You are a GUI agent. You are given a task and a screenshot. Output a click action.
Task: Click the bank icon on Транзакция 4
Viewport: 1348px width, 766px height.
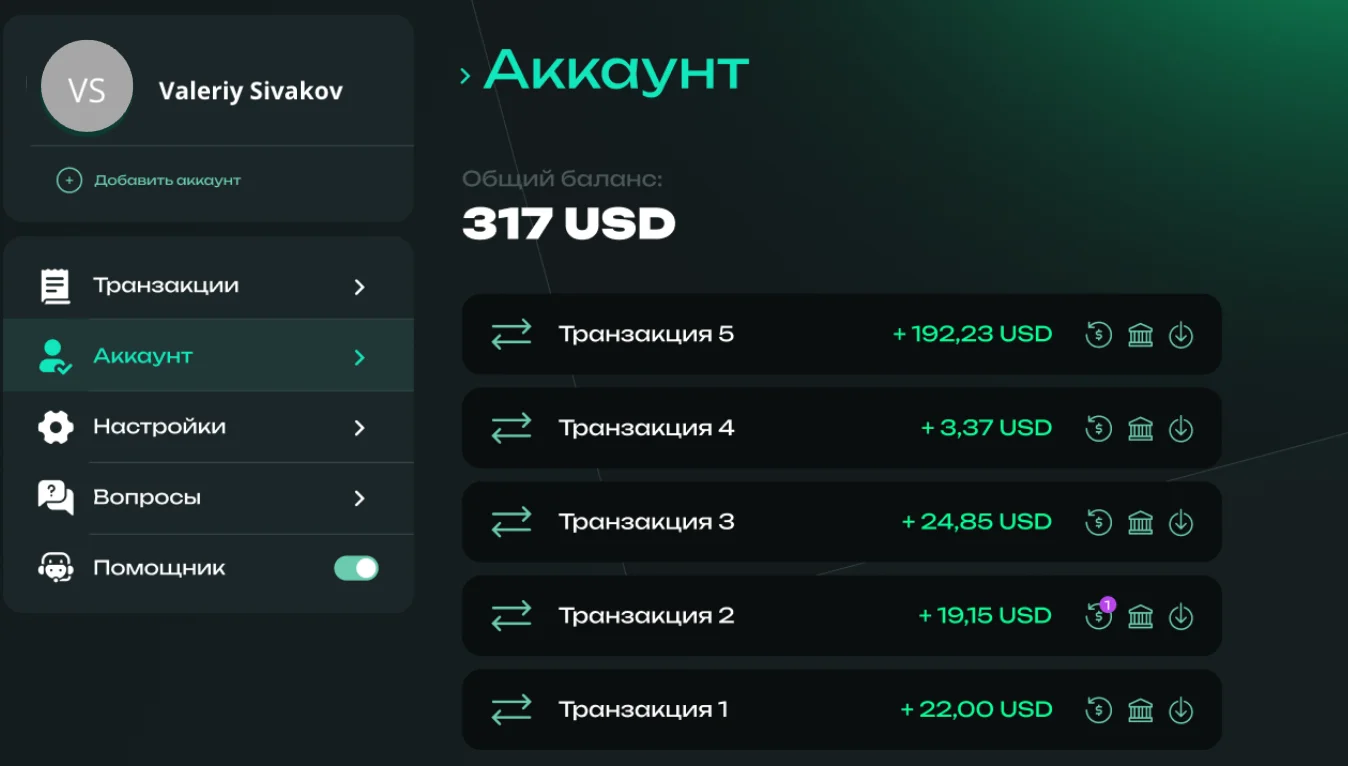pos(1140,429)
